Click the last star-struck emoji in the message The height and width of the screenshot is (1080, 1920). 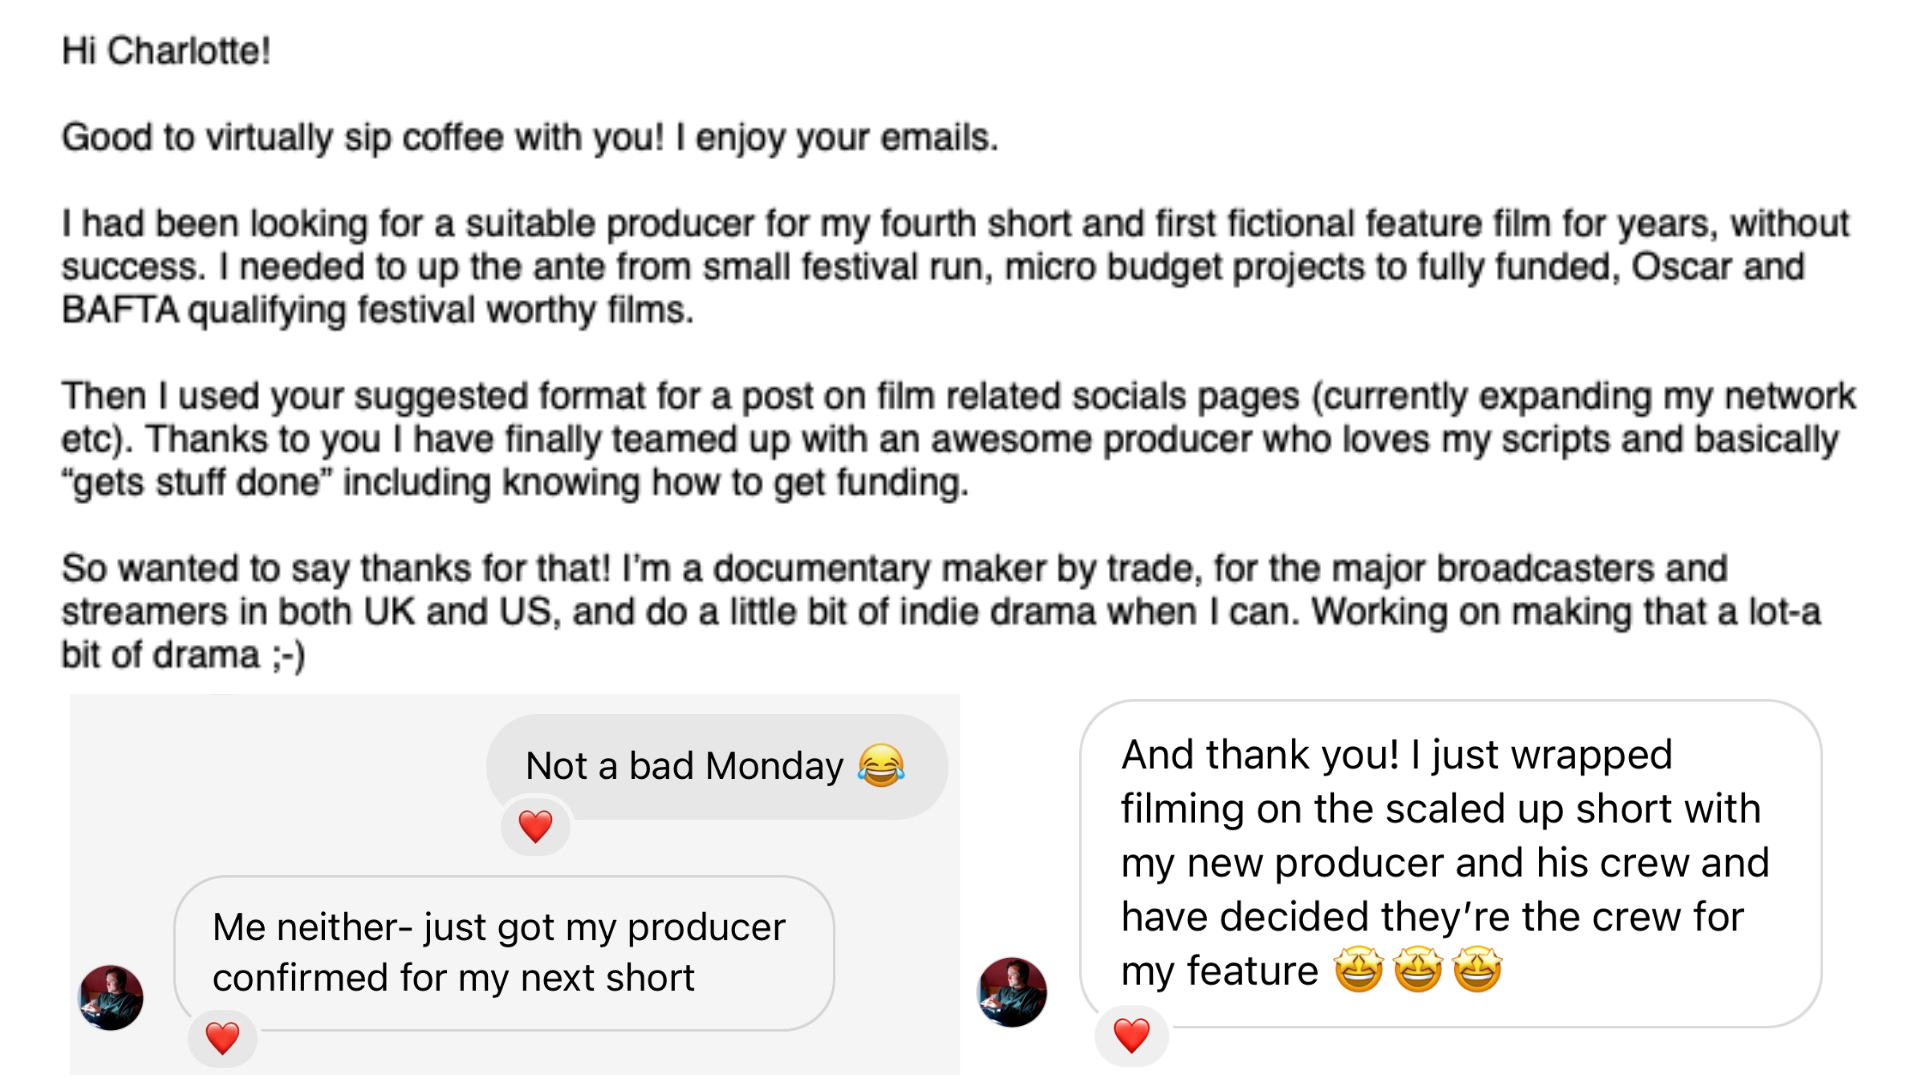point(1477,970)
